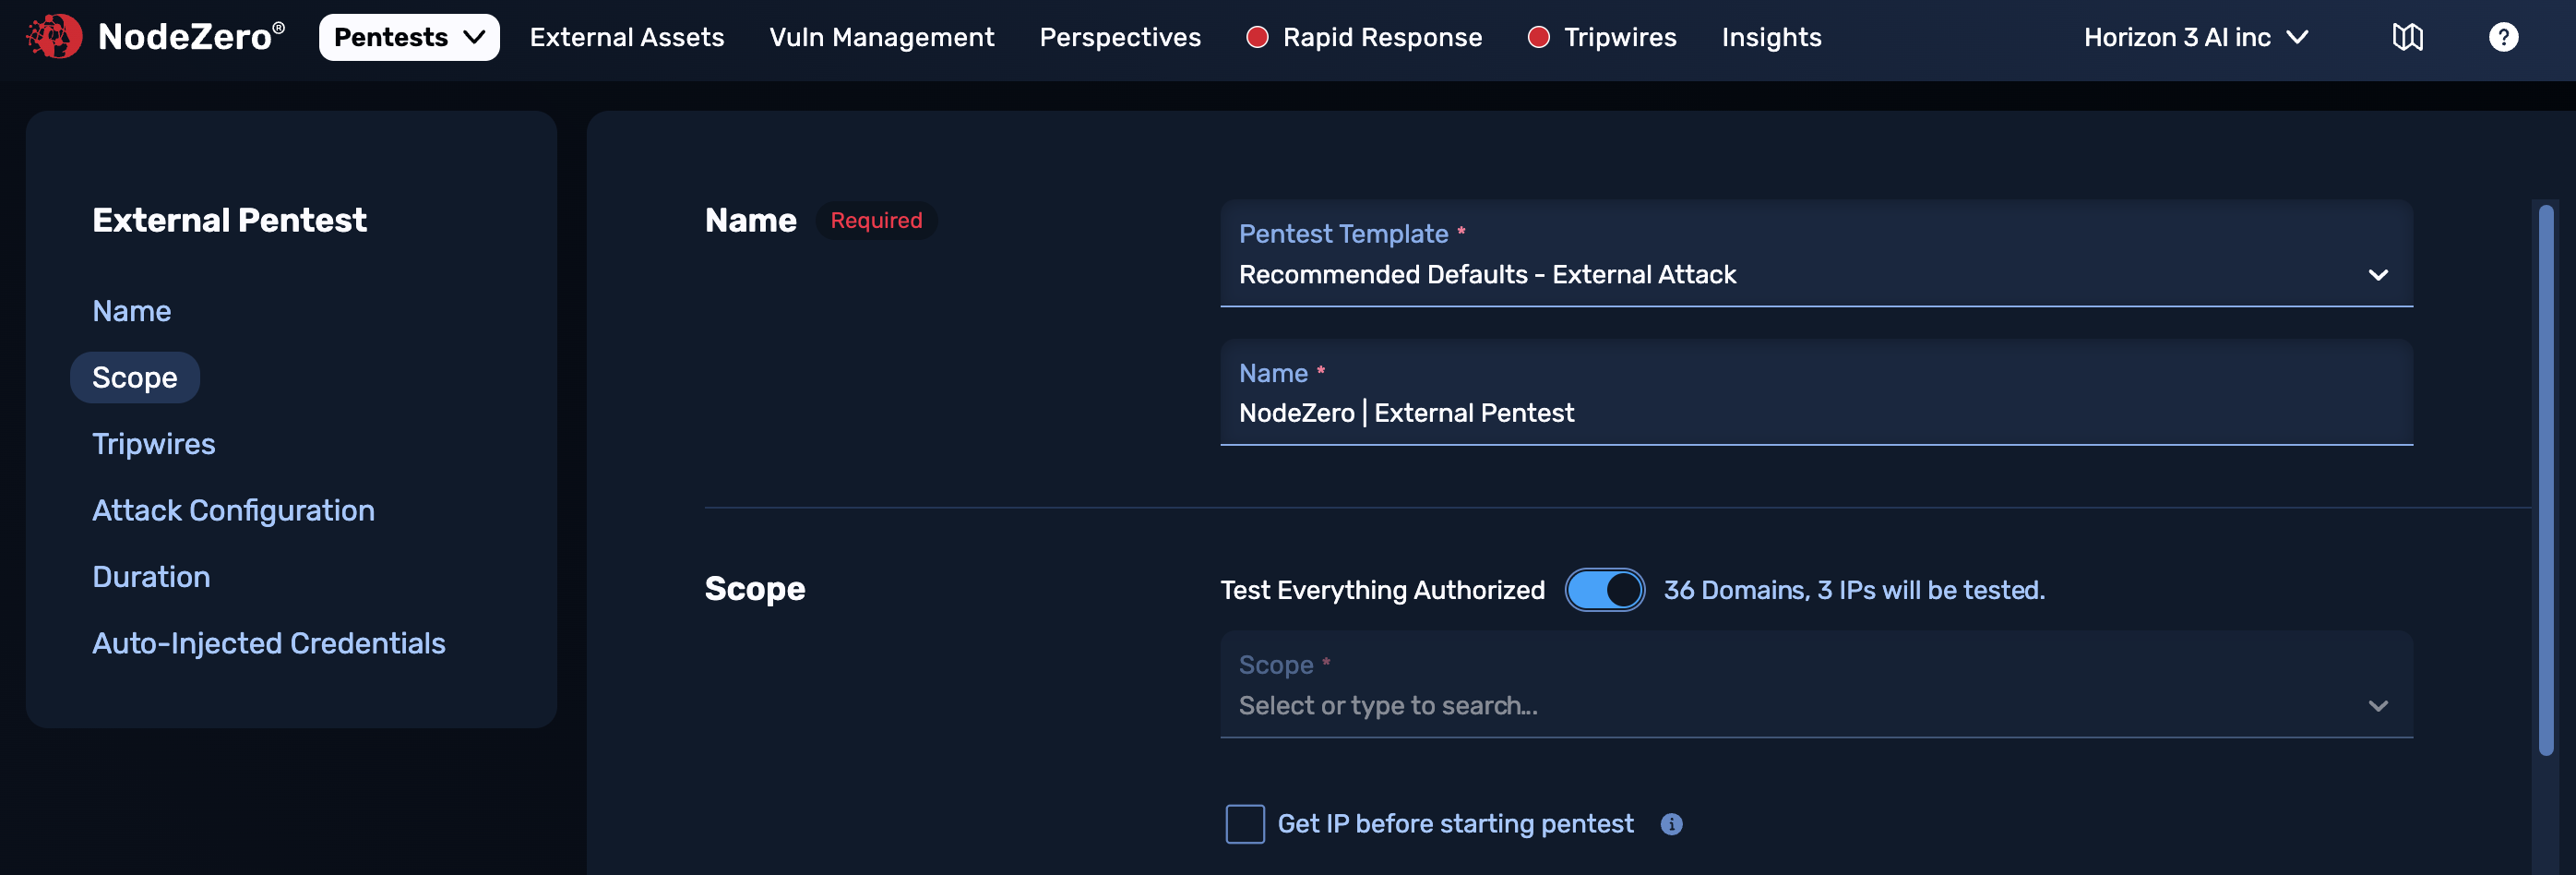Select Scope in the sidebar
Screen dimensions: 2576x875
point(135,377)
